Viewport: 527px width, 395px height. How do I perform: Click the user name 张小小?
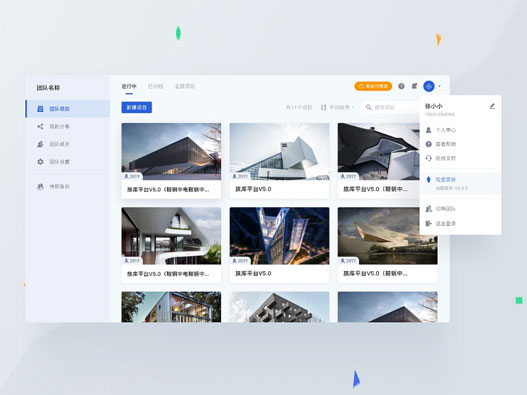(x=434, y=106)
